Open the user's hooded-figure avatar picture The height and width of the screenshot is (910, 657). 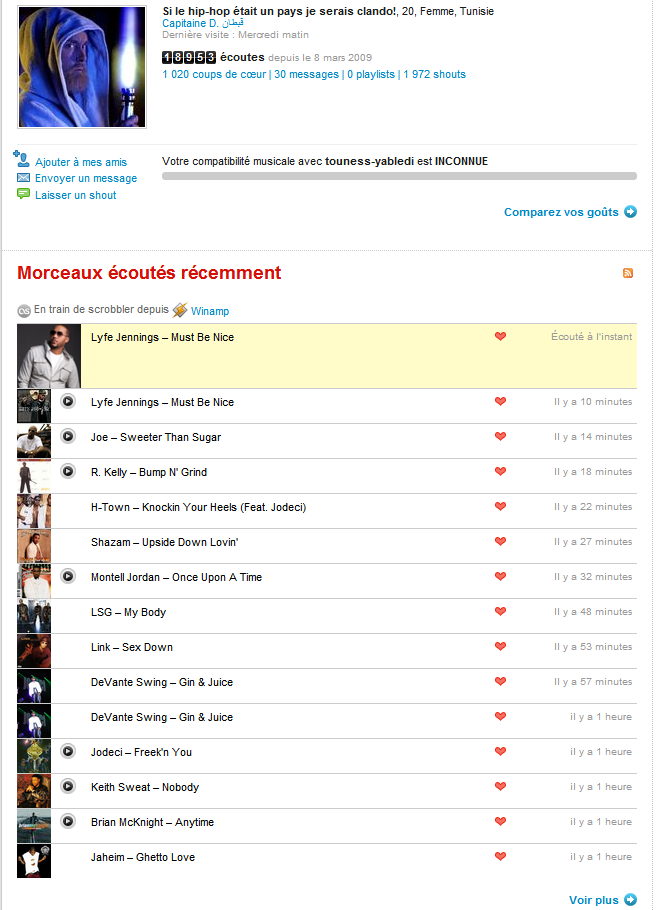tap(82, 67)
